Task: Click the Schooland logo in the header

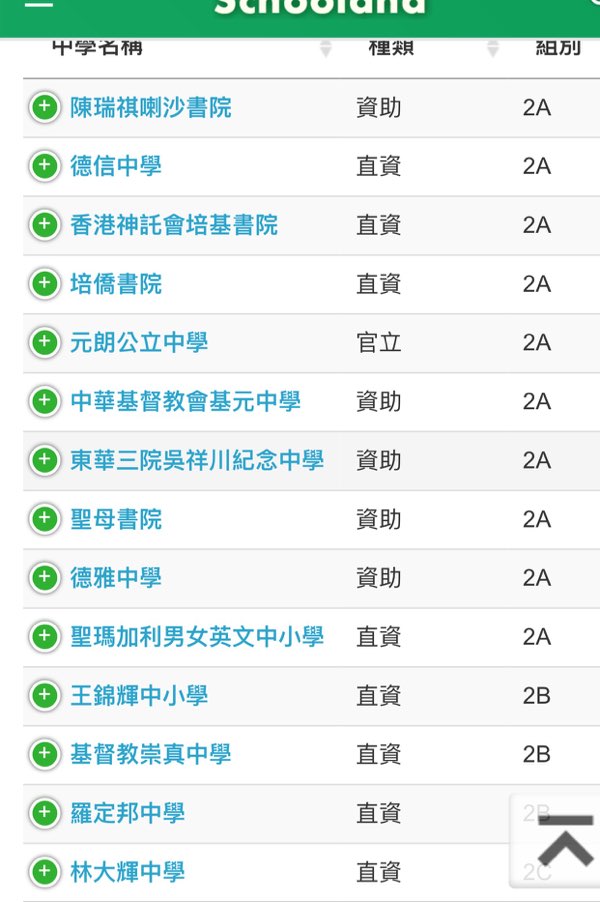Action: pyautogui.click(x=320, y=6)
